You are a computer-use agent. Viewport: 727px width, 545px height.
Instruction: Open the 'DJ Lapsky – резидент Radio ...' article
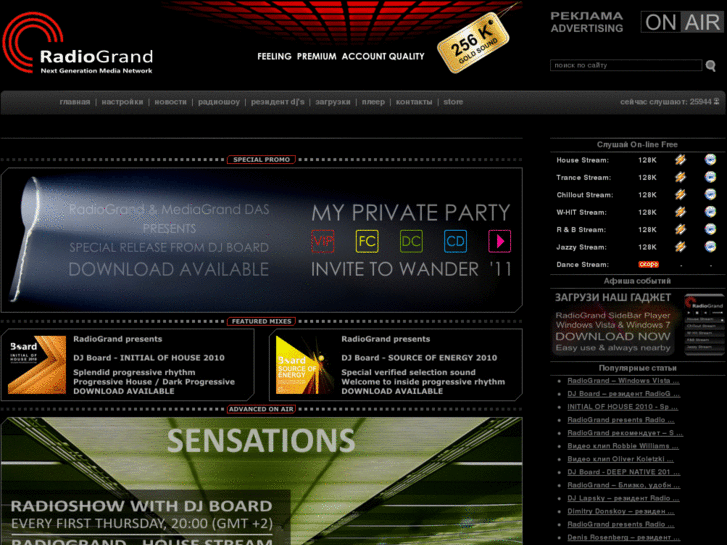[x=623, y=498]
